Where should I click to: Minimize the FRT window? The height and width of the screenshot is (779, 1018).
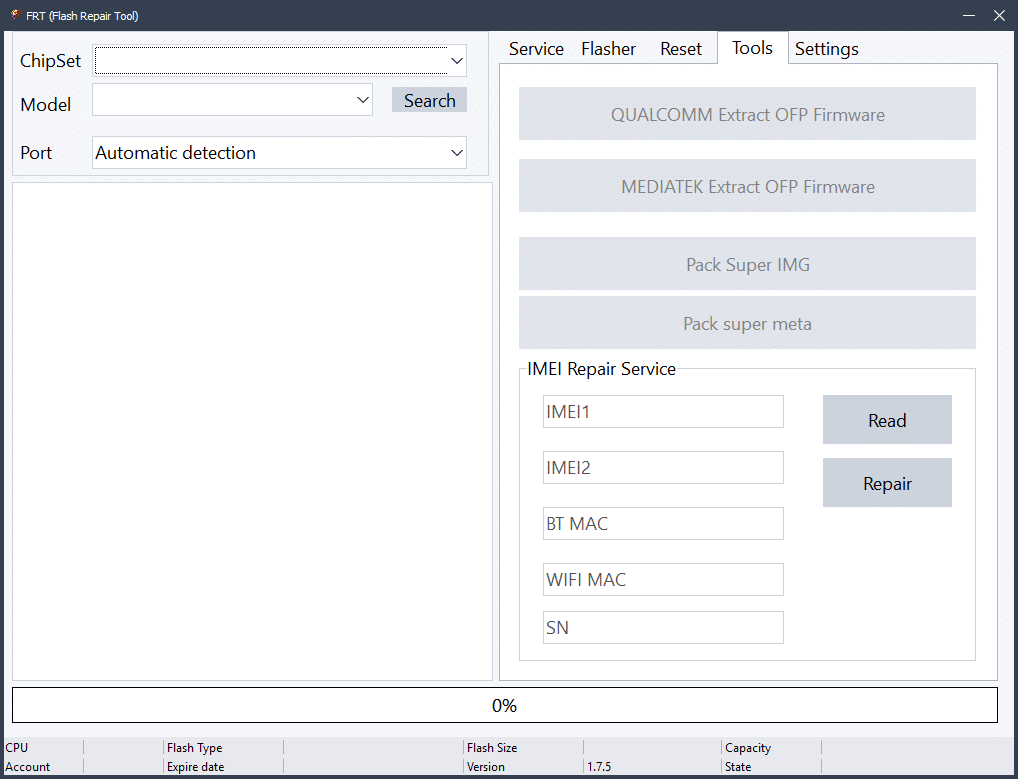coord(969,15)
